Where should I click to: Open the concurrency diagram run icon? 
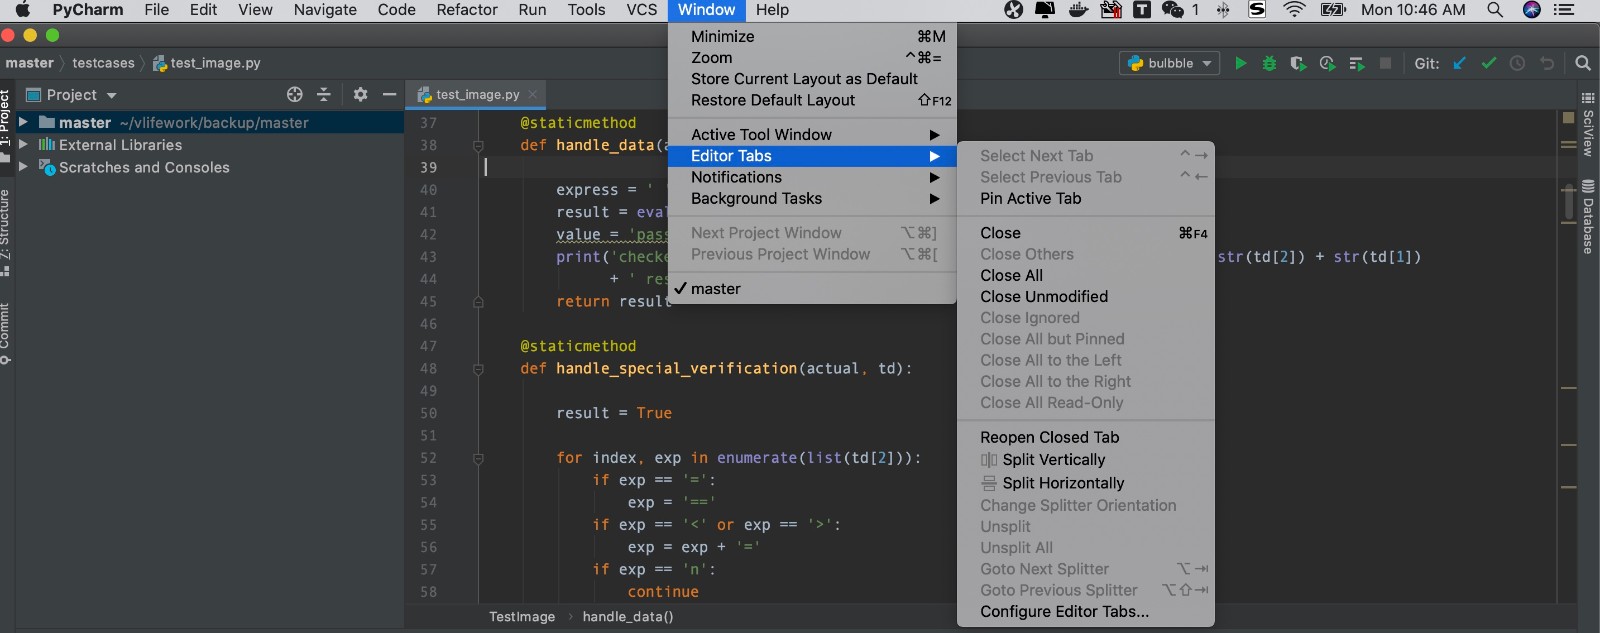(1357, 63)
